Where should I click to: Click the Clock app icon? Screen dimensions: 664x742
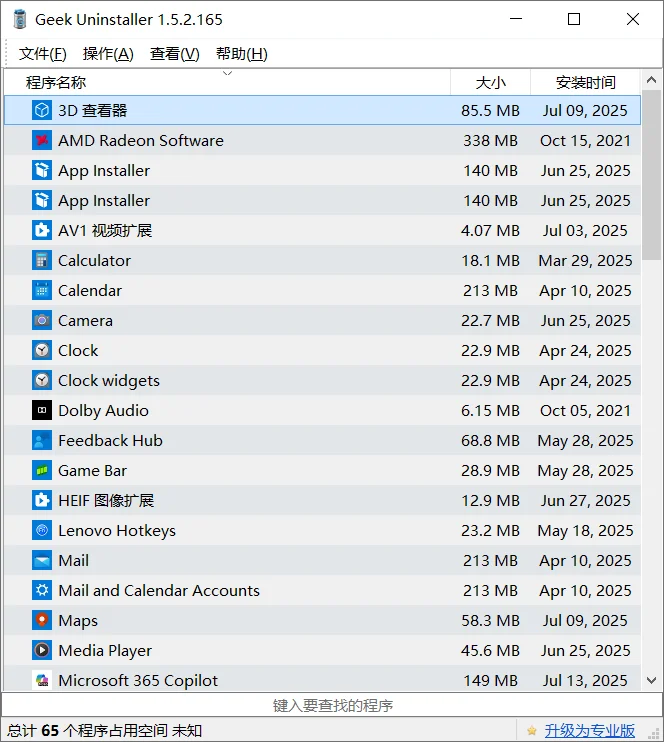pyautogui.click(x=42, y=350)
